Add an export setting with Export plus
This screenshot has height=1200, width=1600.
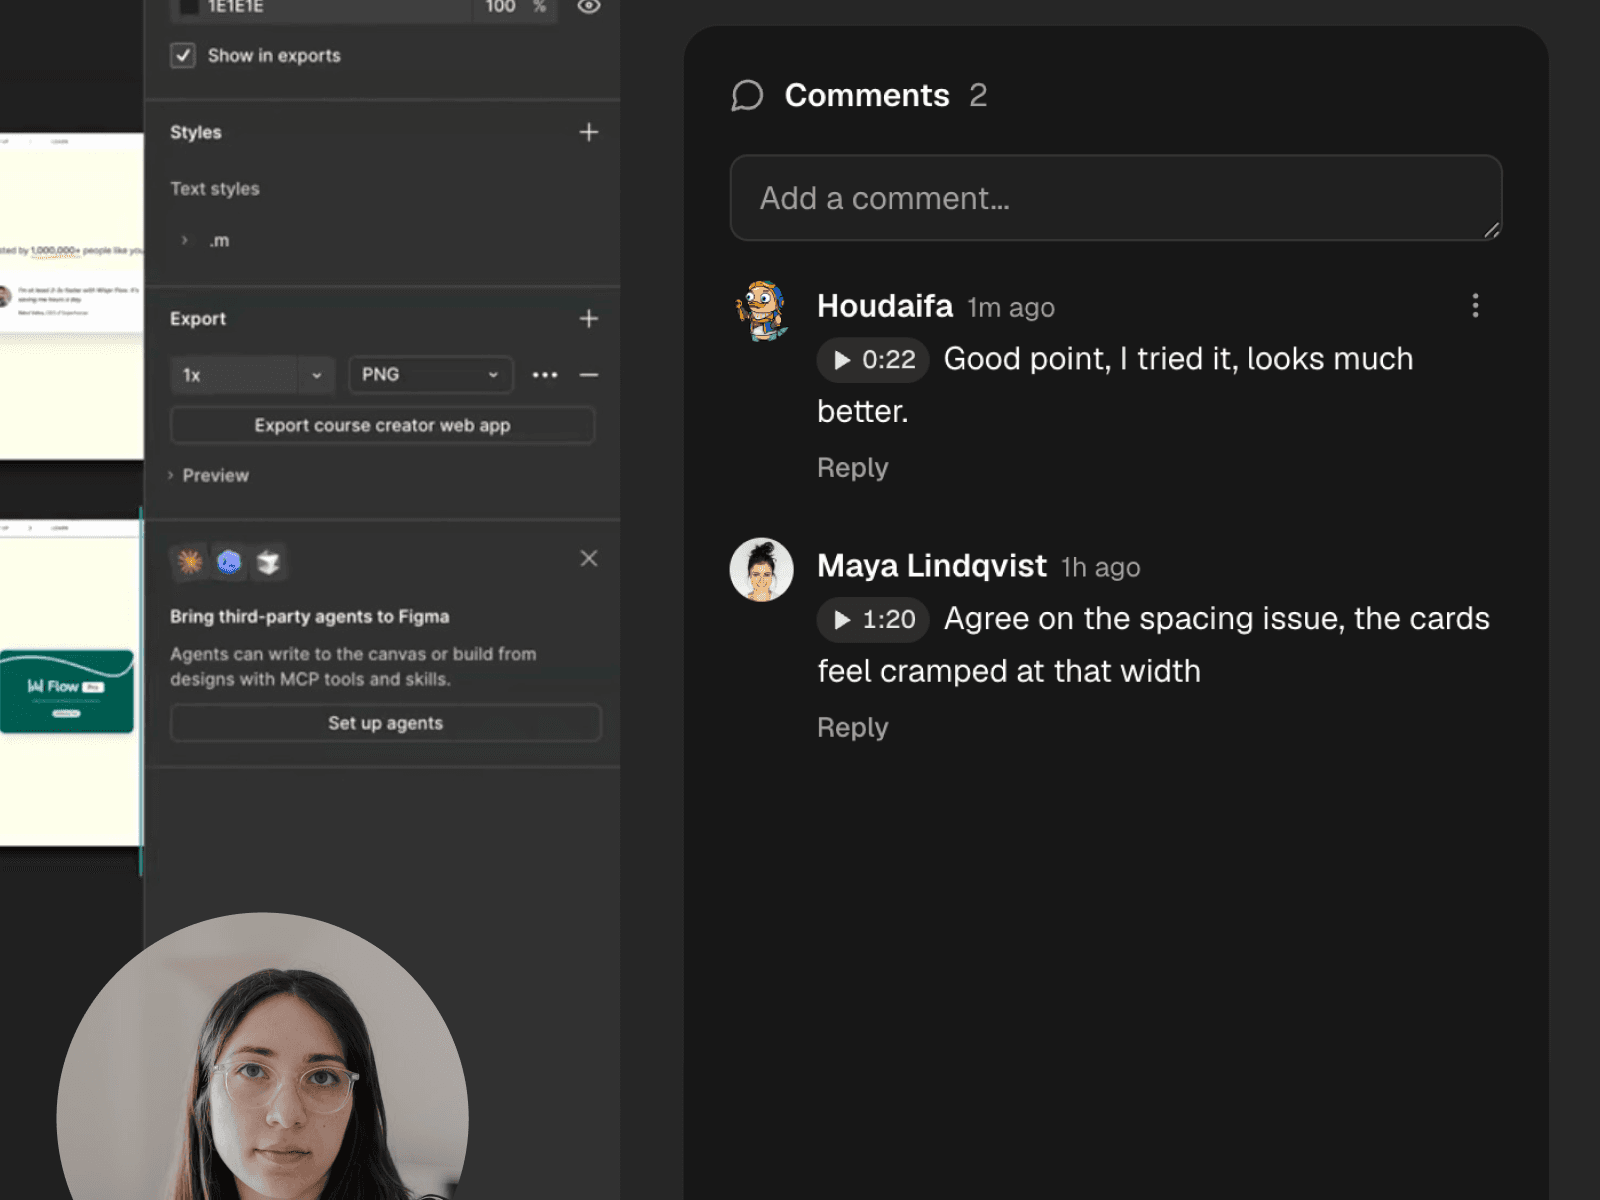(589, 318)
